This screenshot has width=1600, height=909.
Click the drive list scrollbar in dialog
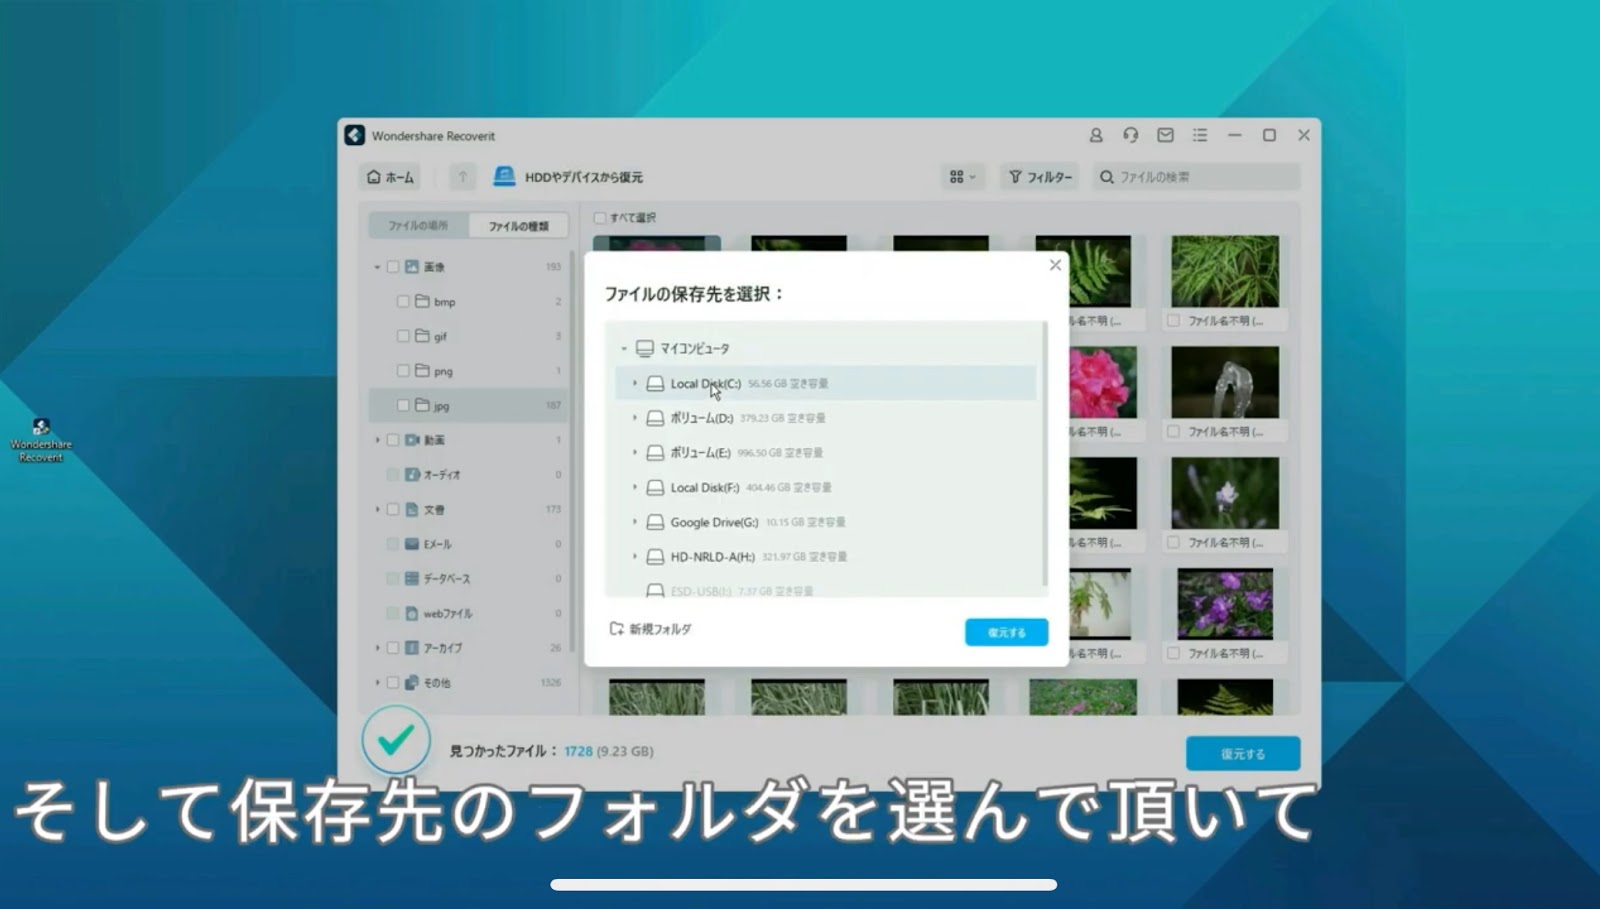pos(1045,455)
